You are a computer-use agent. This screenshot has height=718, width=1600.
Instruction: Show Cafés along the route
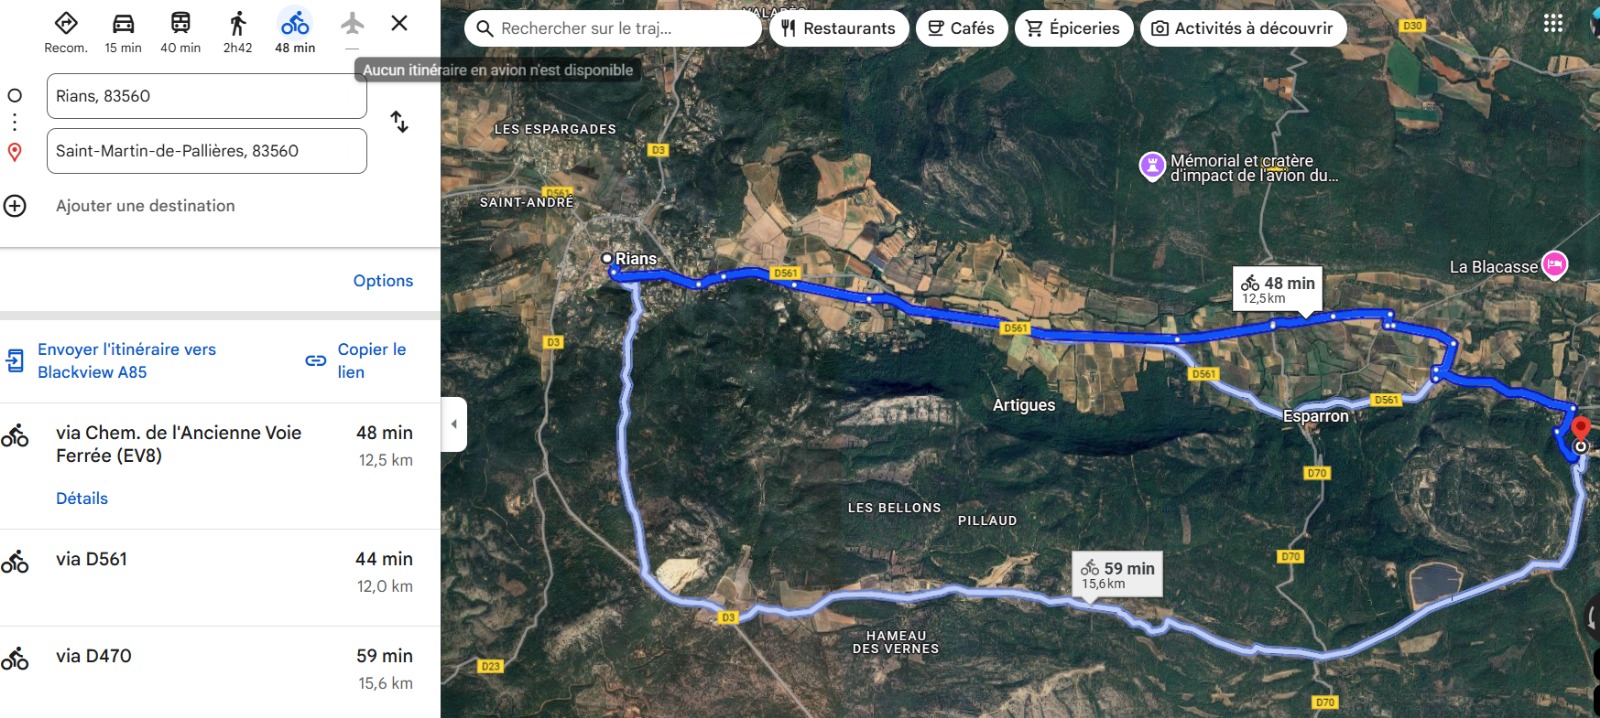tap(961, 28)
